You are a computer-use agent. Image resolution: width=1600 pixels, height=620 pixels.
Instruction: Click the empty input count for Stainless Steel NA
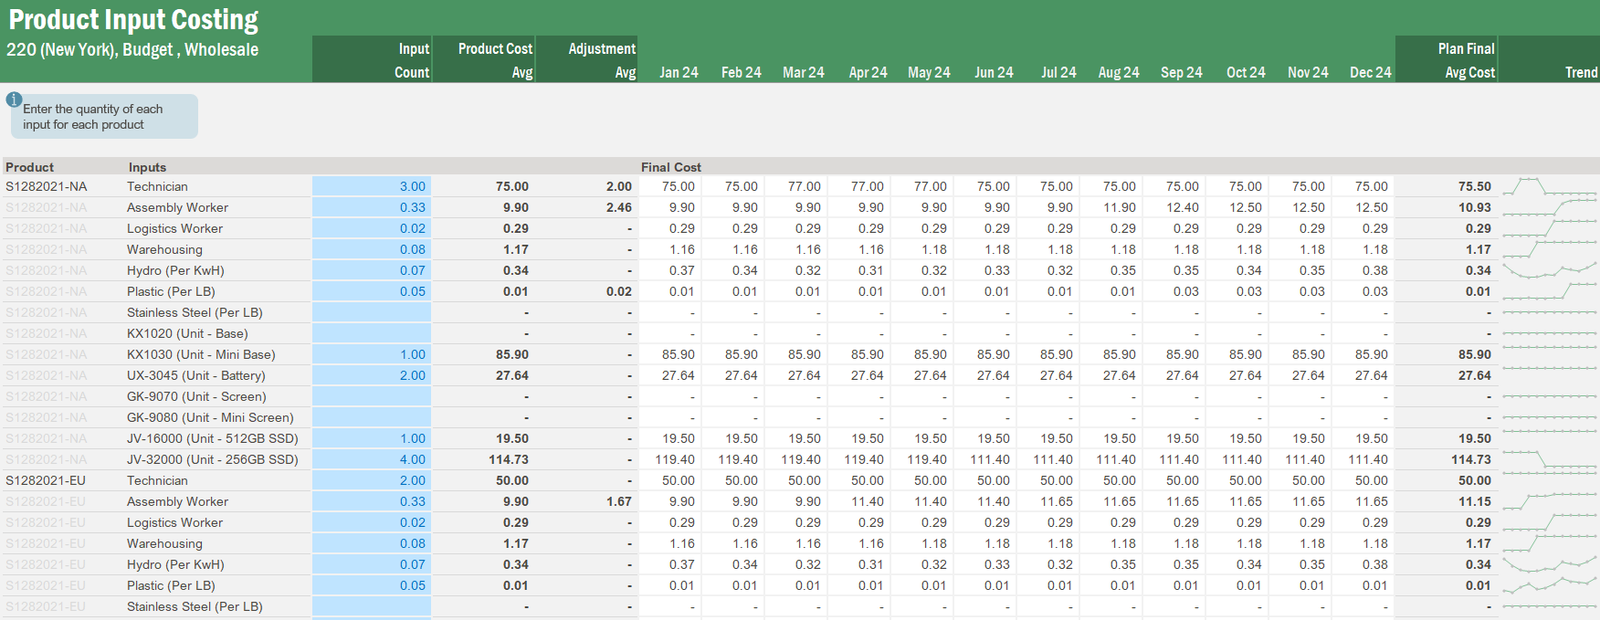coord(371,313)
